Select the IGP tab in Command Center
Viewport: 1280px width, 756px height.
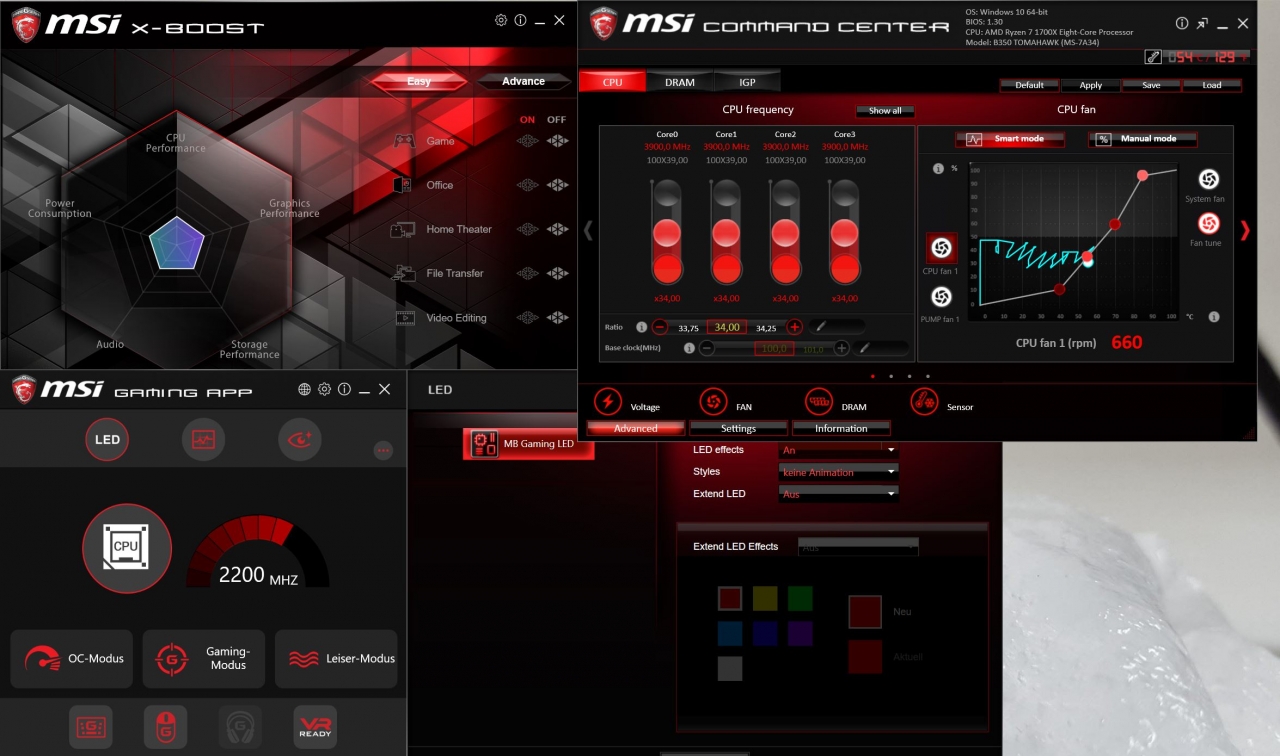point(747,82)
